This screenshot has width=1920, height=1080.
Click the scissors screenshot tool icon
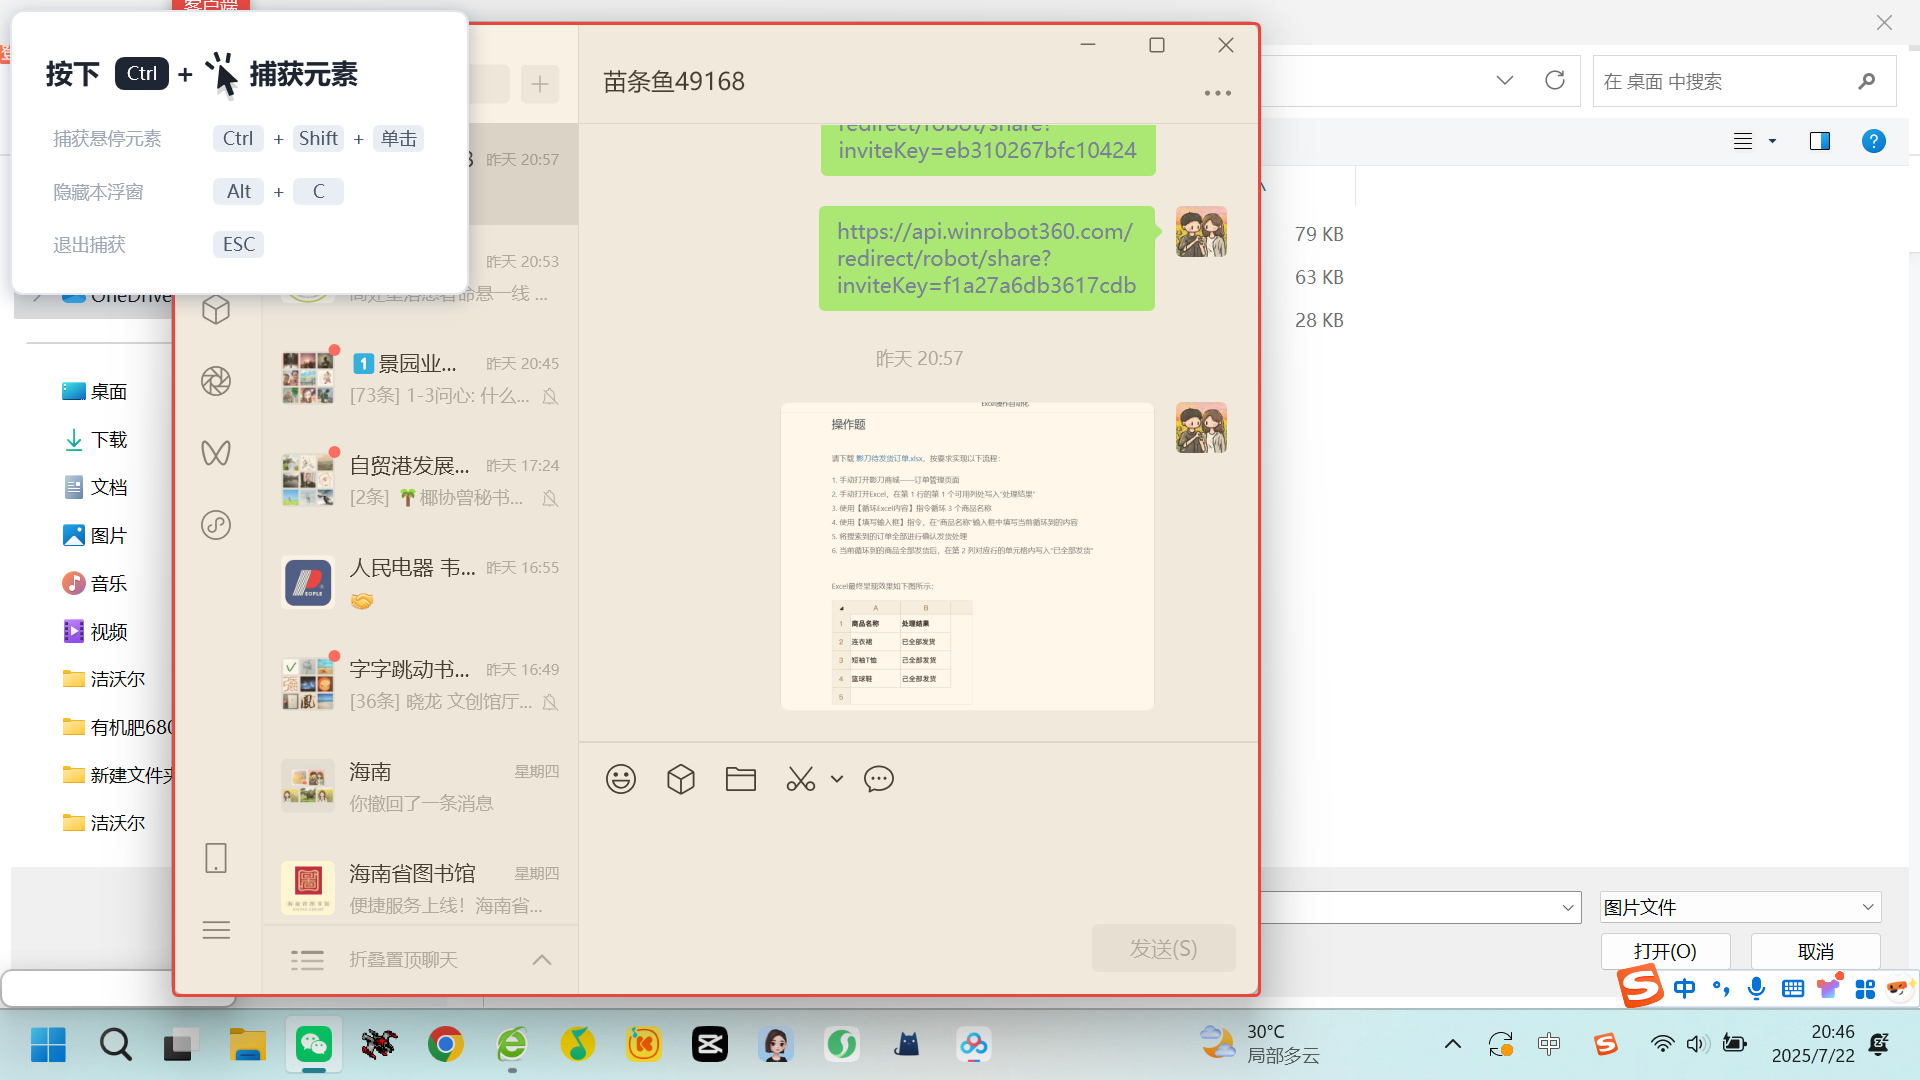click(x=800, y=779)
